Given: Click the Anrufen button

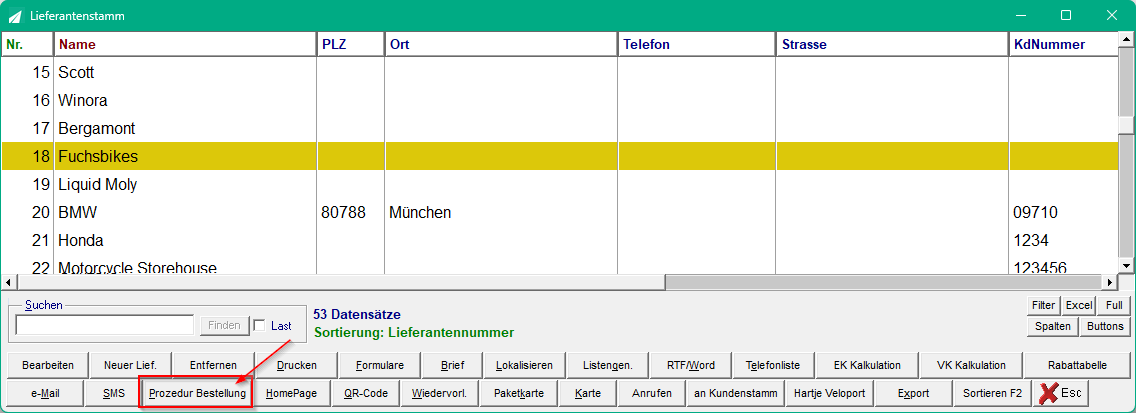Looking at the screenshot, I should coord(651,393).
